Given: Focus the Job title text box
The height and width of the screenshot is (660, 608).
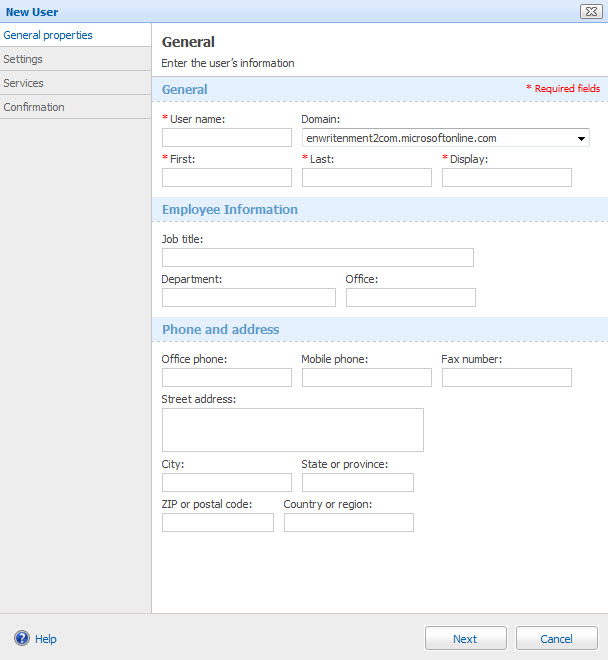Looking at the screenshot, I should click(x=317, y=257).
